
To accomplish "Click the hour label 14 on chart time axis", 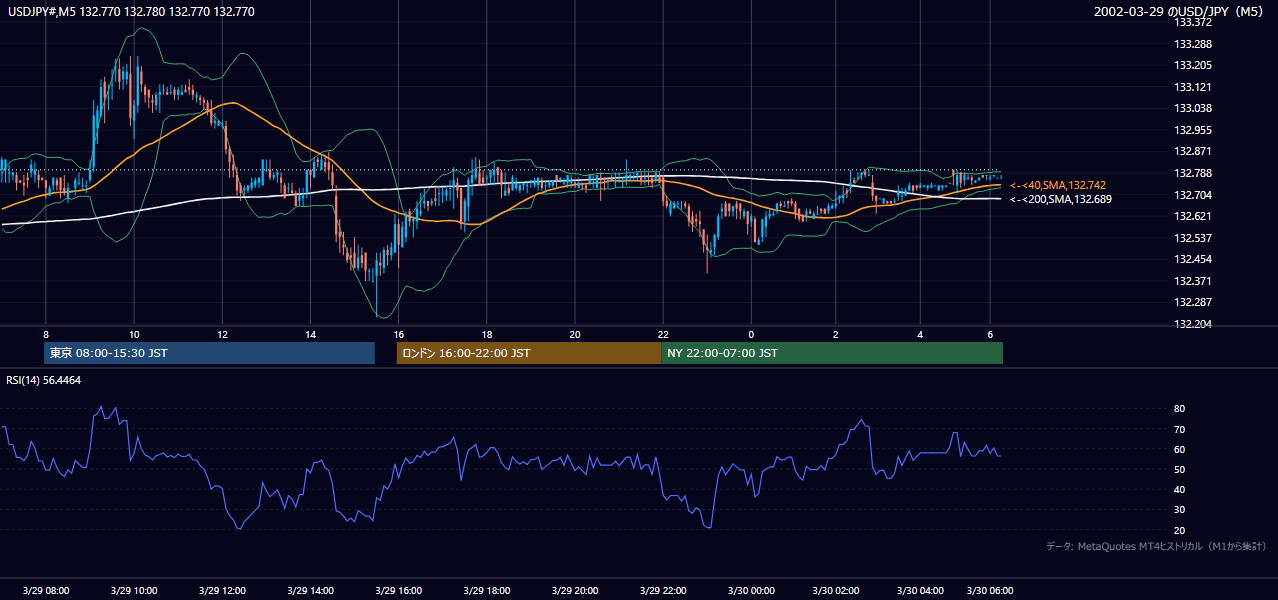I will 310,335.
